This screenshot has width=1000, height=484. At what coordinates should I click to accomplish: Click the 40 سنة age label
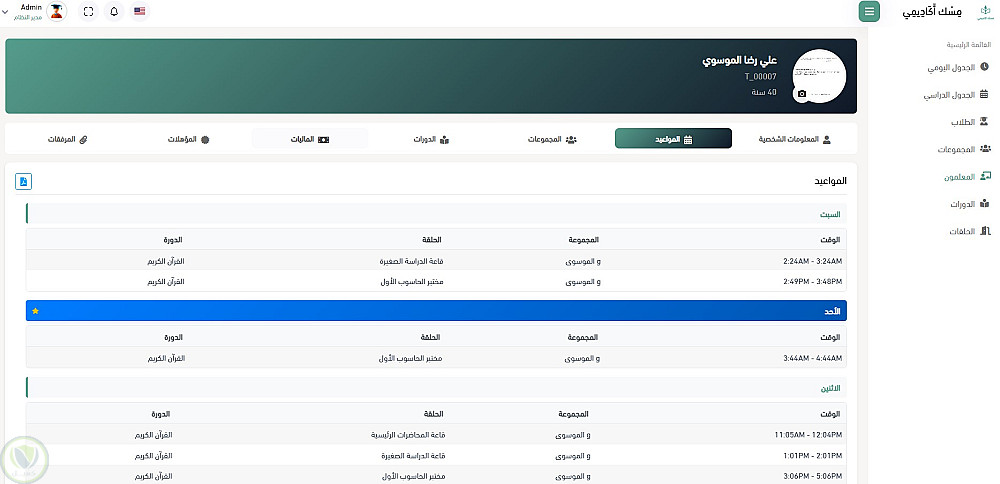[764, 92]
